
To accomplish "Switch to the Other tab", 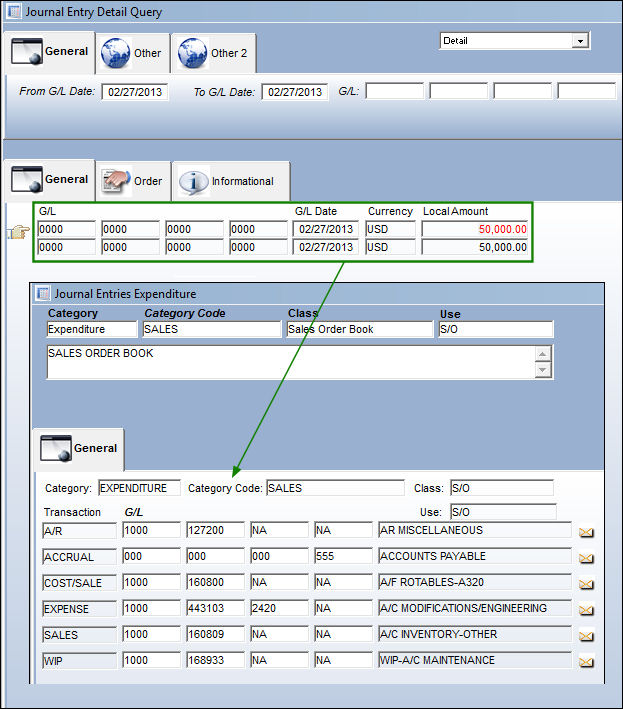I will [x=132, y=53].
